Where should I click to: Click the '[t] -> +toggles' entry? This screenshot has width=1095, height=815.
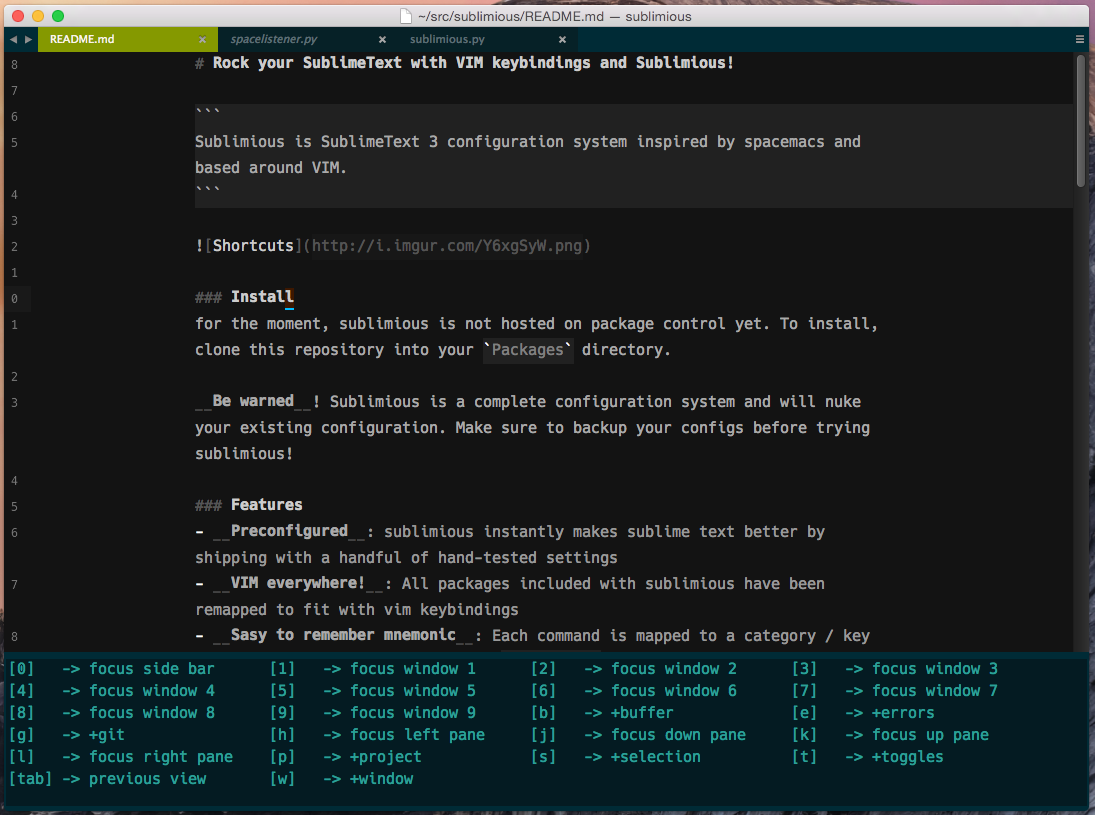tap(868, 757)
